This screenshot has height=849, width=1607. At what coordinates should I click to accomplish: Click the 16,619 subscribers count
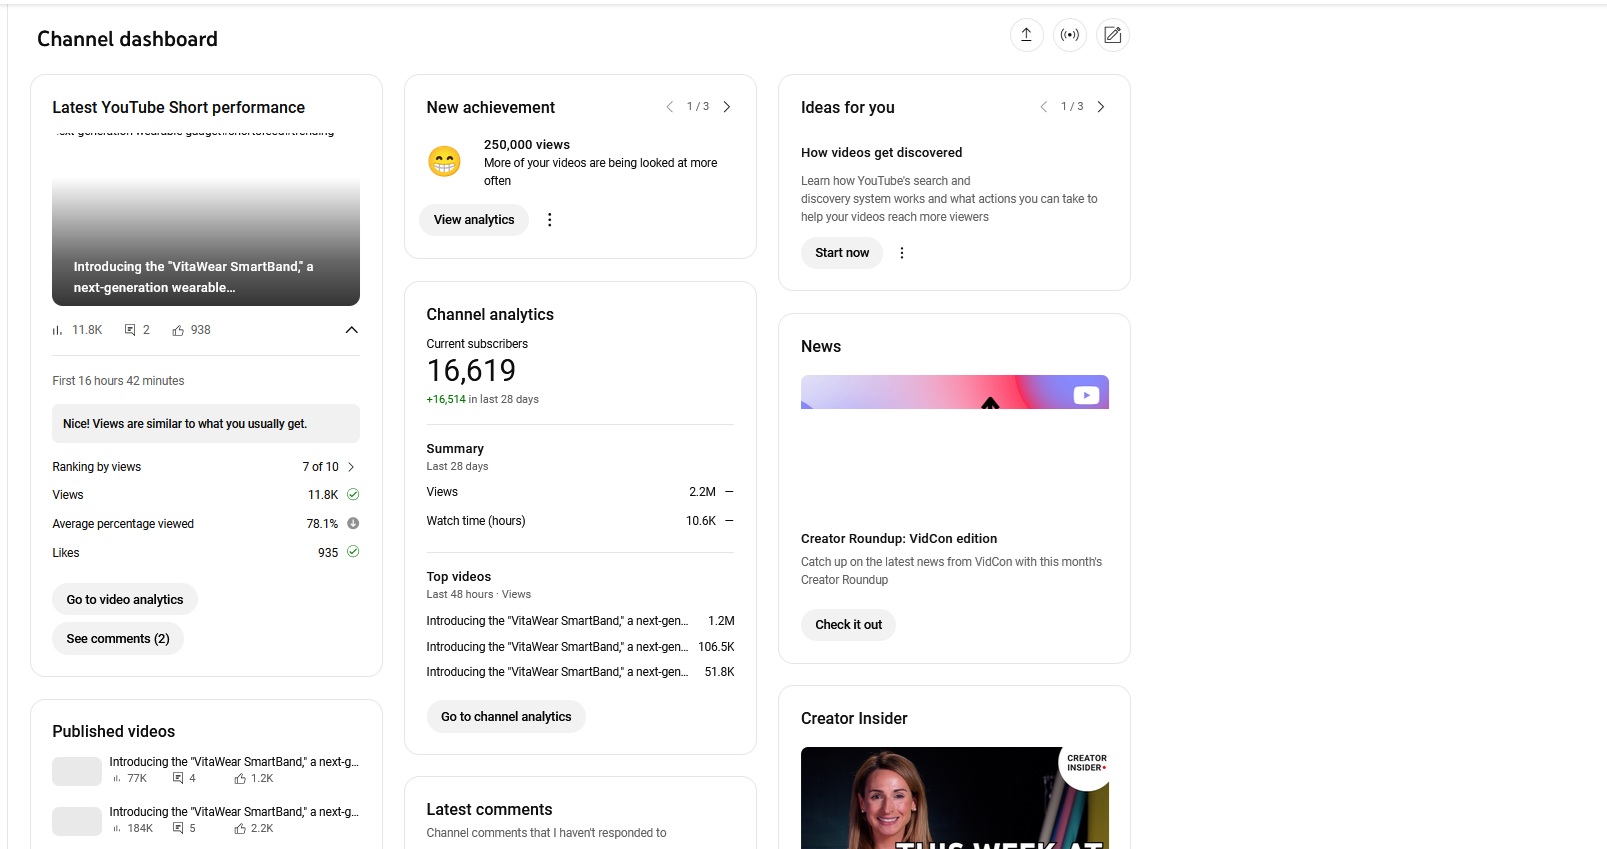[x=471, y=371]
